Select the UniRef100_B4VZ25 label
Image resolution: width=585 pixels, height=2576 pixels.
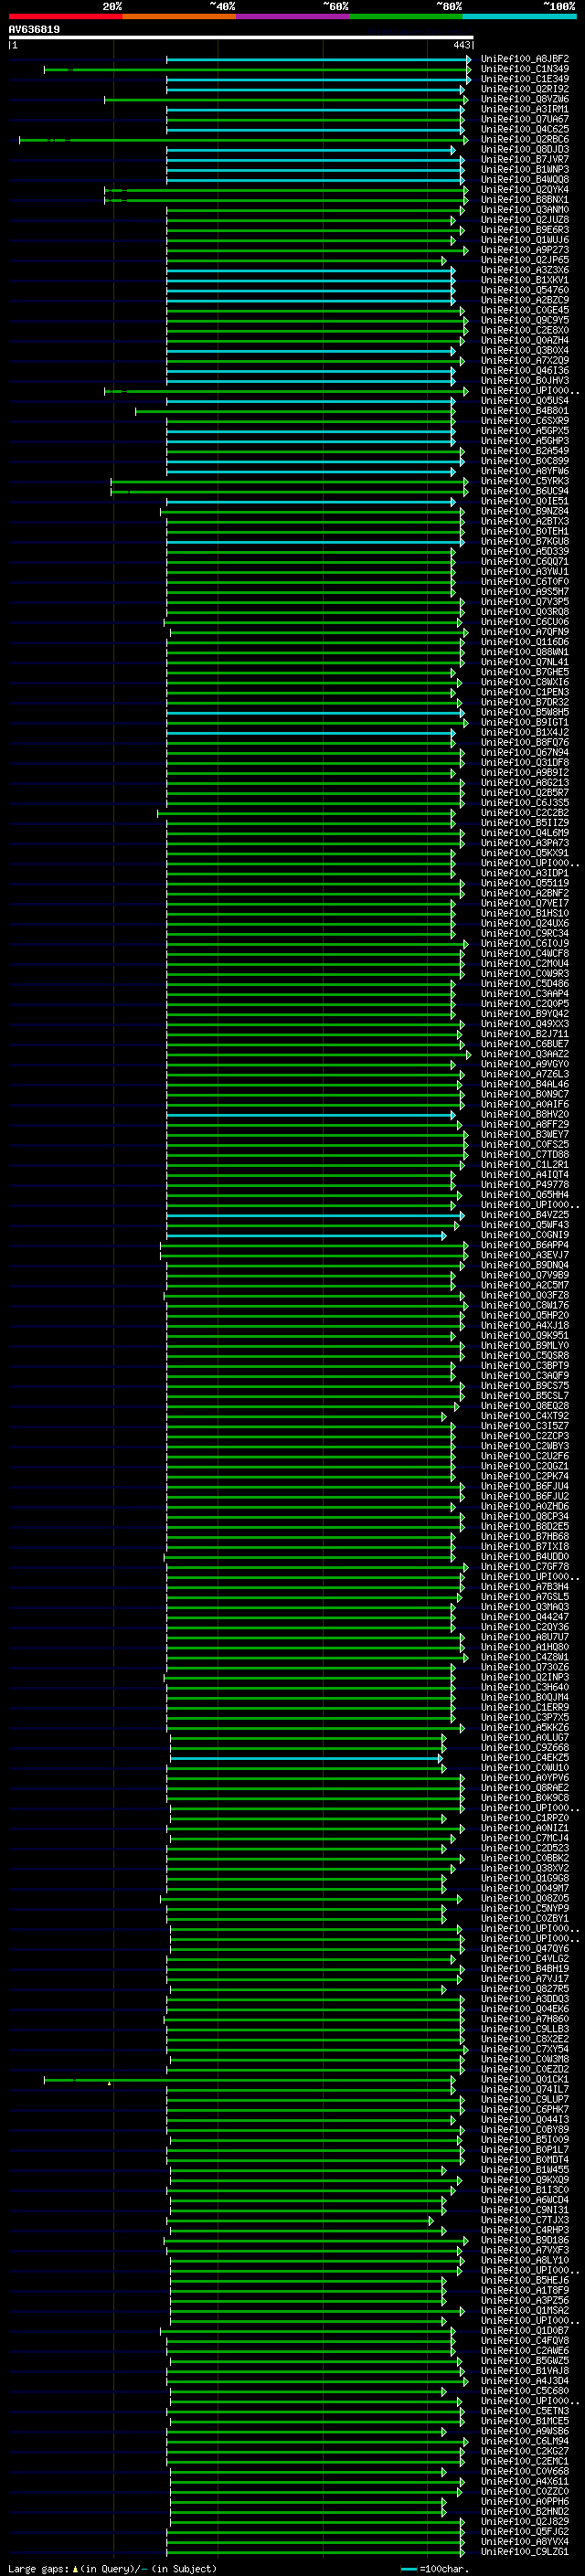[524, 1214]
